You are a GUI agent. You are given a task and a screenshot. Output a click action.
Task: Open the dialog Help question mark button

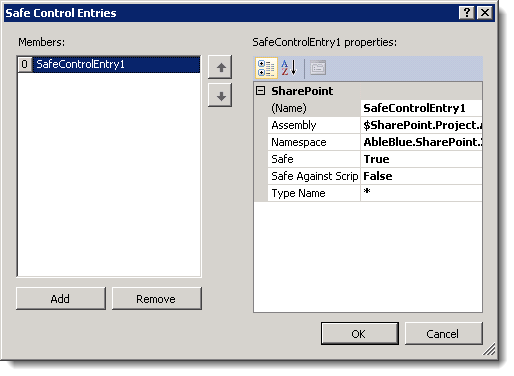(467, 13)
